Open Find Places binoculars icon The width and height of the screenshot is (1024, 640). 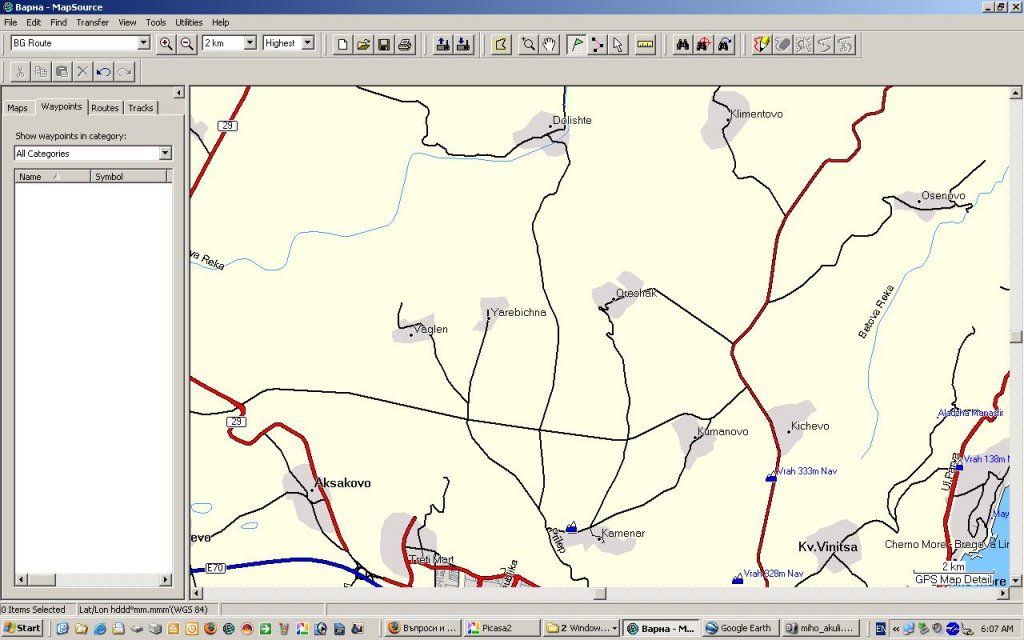pos(682,44)
